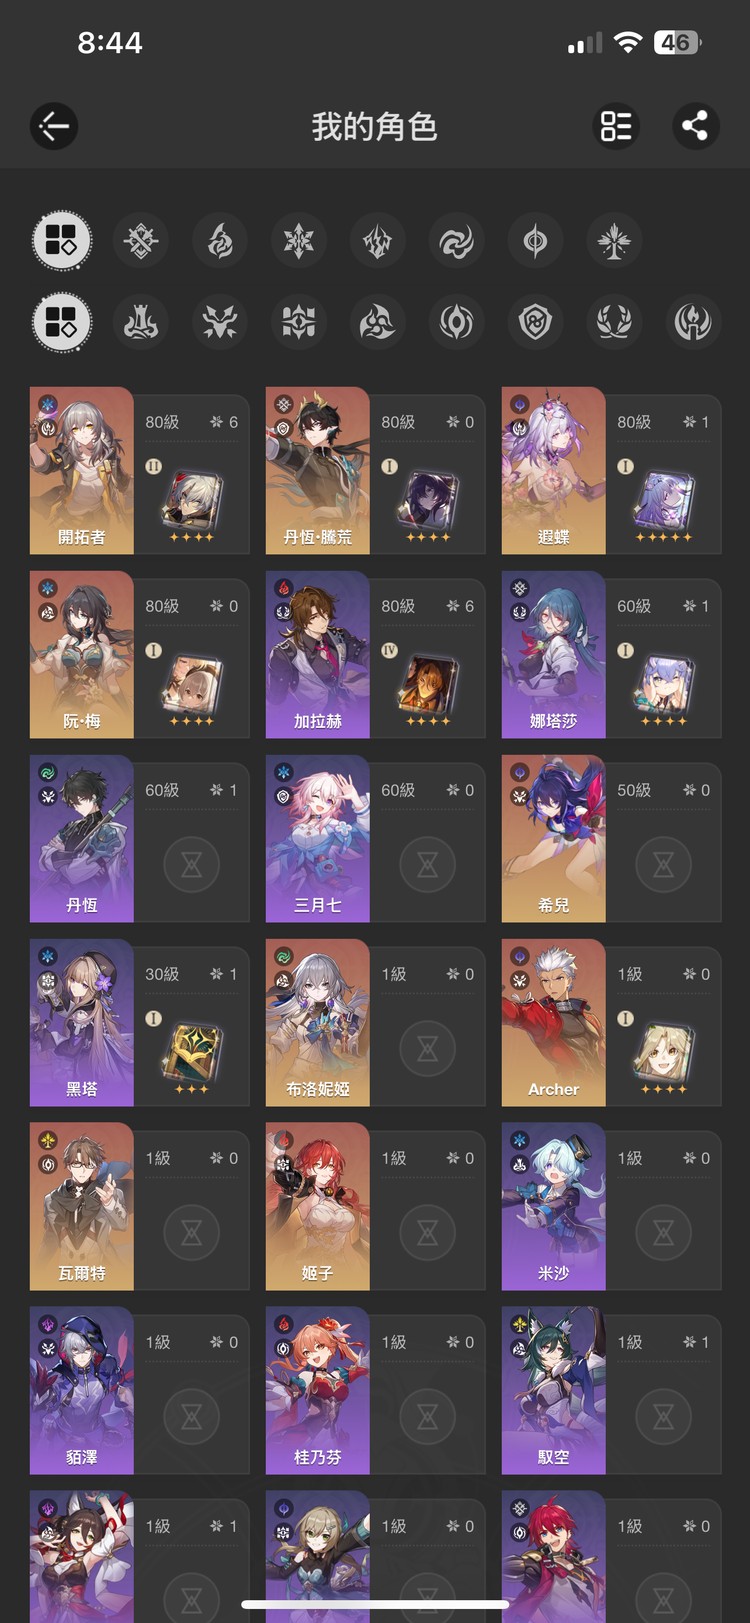
Task: Go back using the arrow button
Action: click(x=54, y=126)
